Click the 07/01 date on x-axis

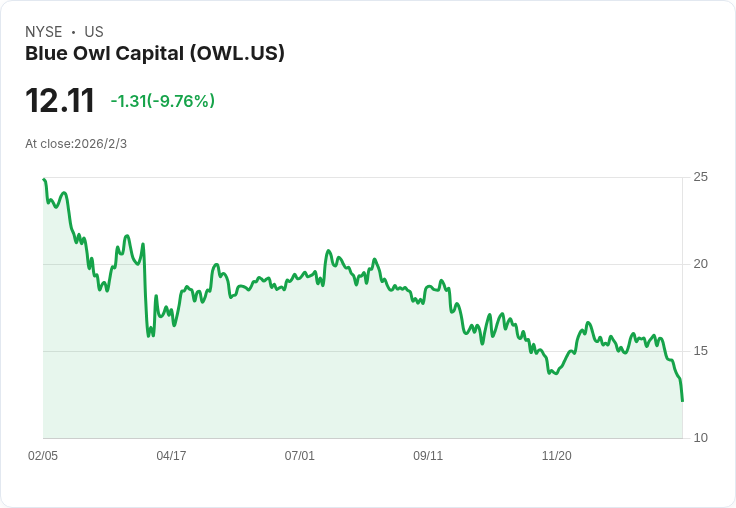tap(299, 455)
